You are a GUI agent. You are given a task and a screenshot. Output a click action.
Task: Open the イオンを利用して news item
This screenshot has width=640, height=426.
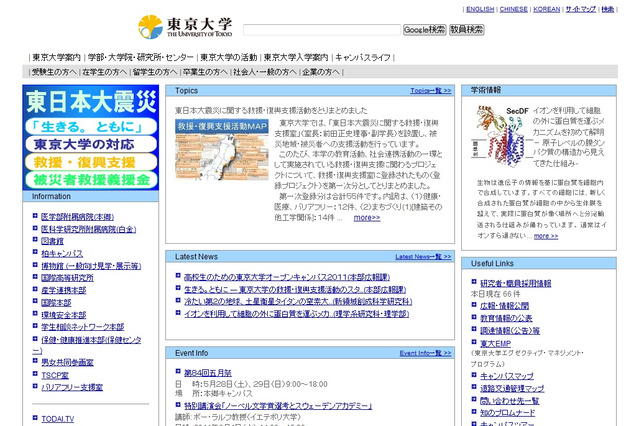tap(296, 314)
